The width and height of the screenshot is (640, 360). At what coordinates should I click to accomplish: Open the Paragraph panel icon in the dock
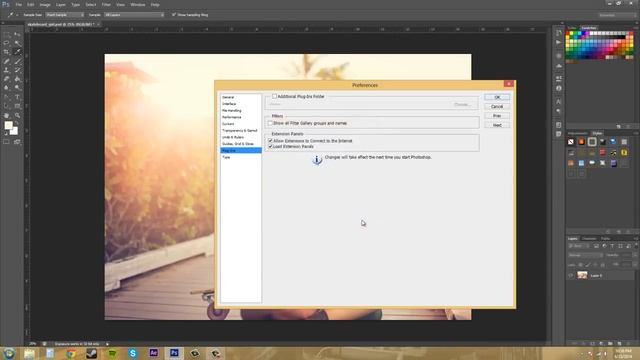coord(559,111)
